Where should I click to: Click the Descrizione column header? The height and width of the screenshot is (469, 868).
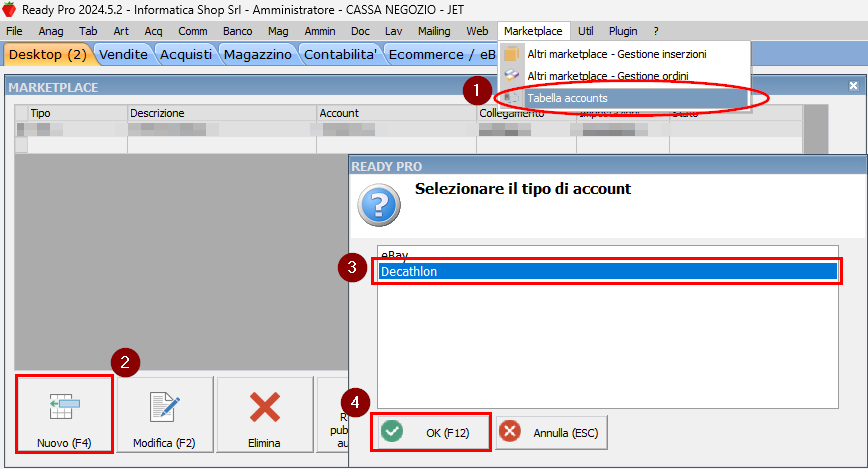point(221,113)
